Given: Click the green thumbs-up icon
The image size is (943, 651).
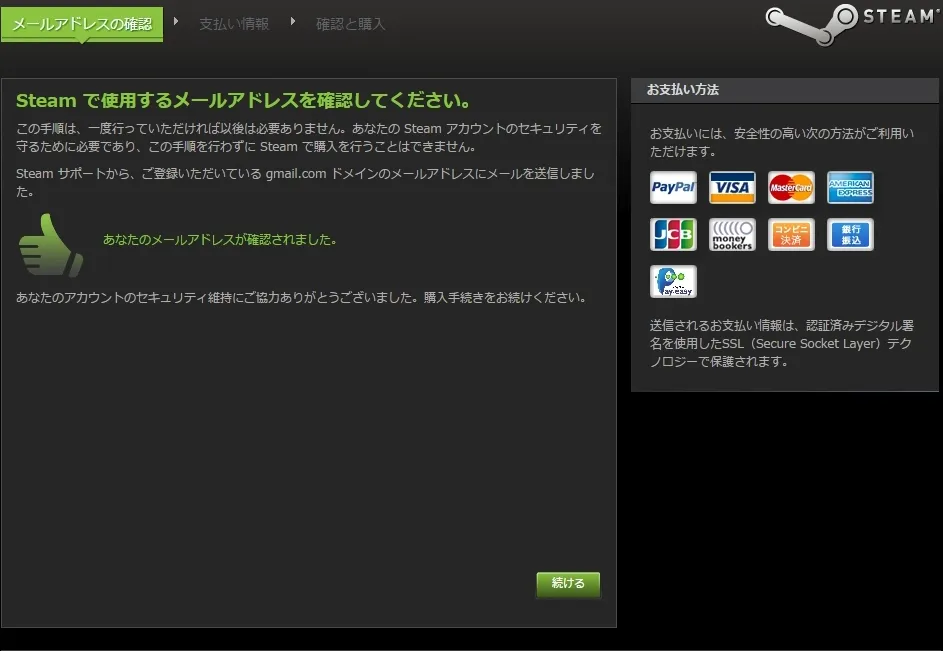Looking at the screenshot, I should 51,245.
